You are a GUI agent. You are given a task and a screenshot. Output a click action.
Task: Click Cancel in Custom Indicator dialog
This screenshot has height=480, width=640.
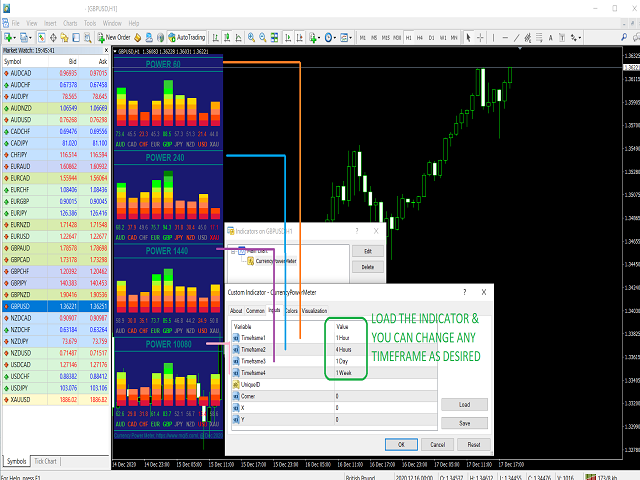(x=438, y=444)
